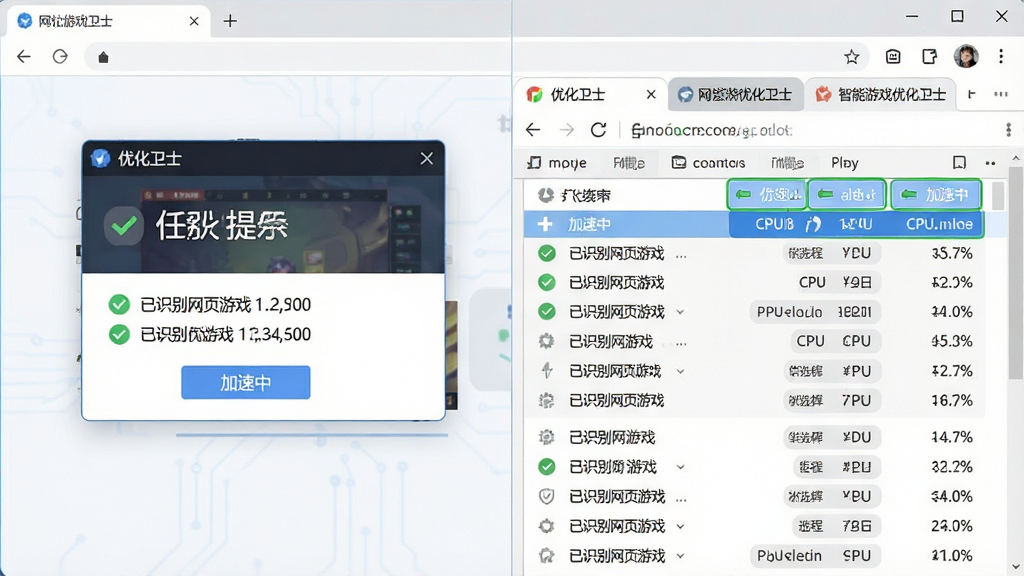Click the inner URL address field
Screen dimensions: 1024x576
click(x=810, y=130)
